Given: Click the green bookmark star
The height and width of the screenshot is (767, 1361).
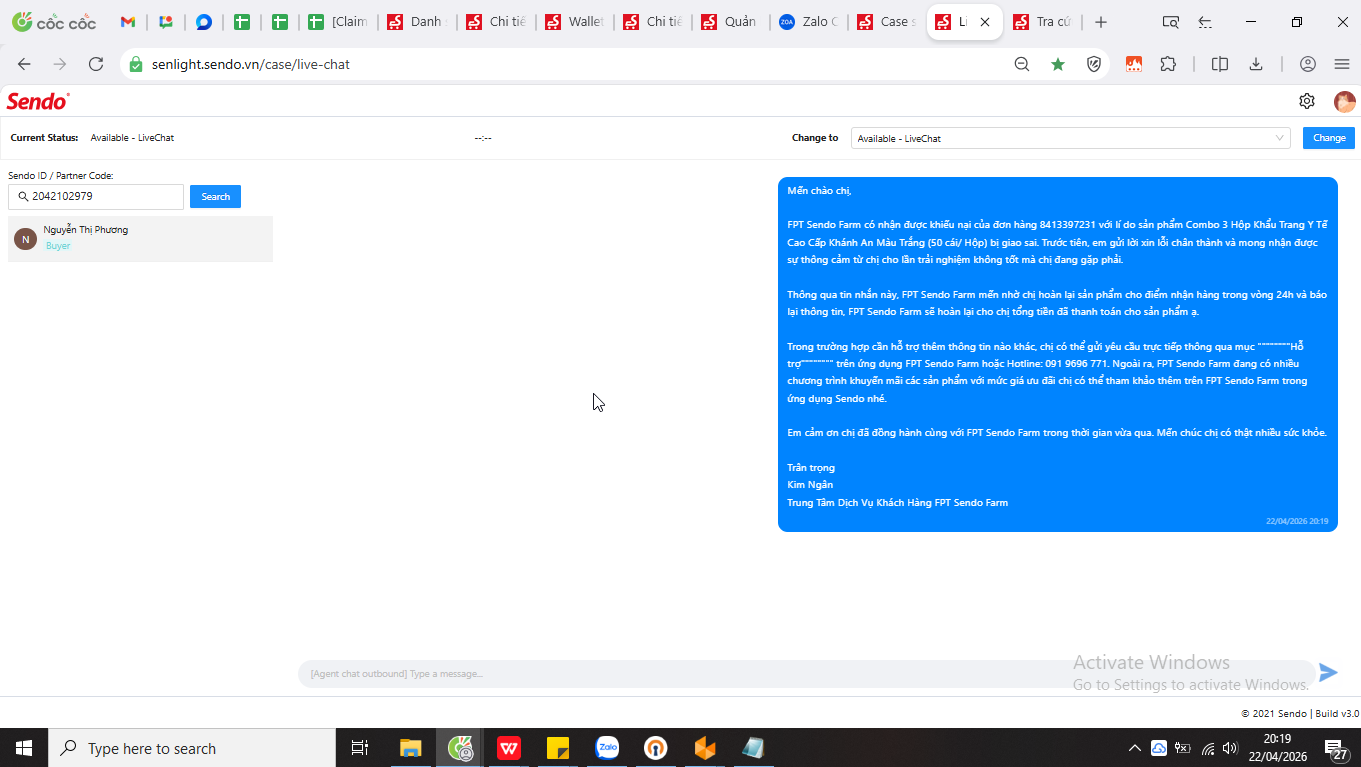Looking at the screenshot, I should coord(1058,64).
